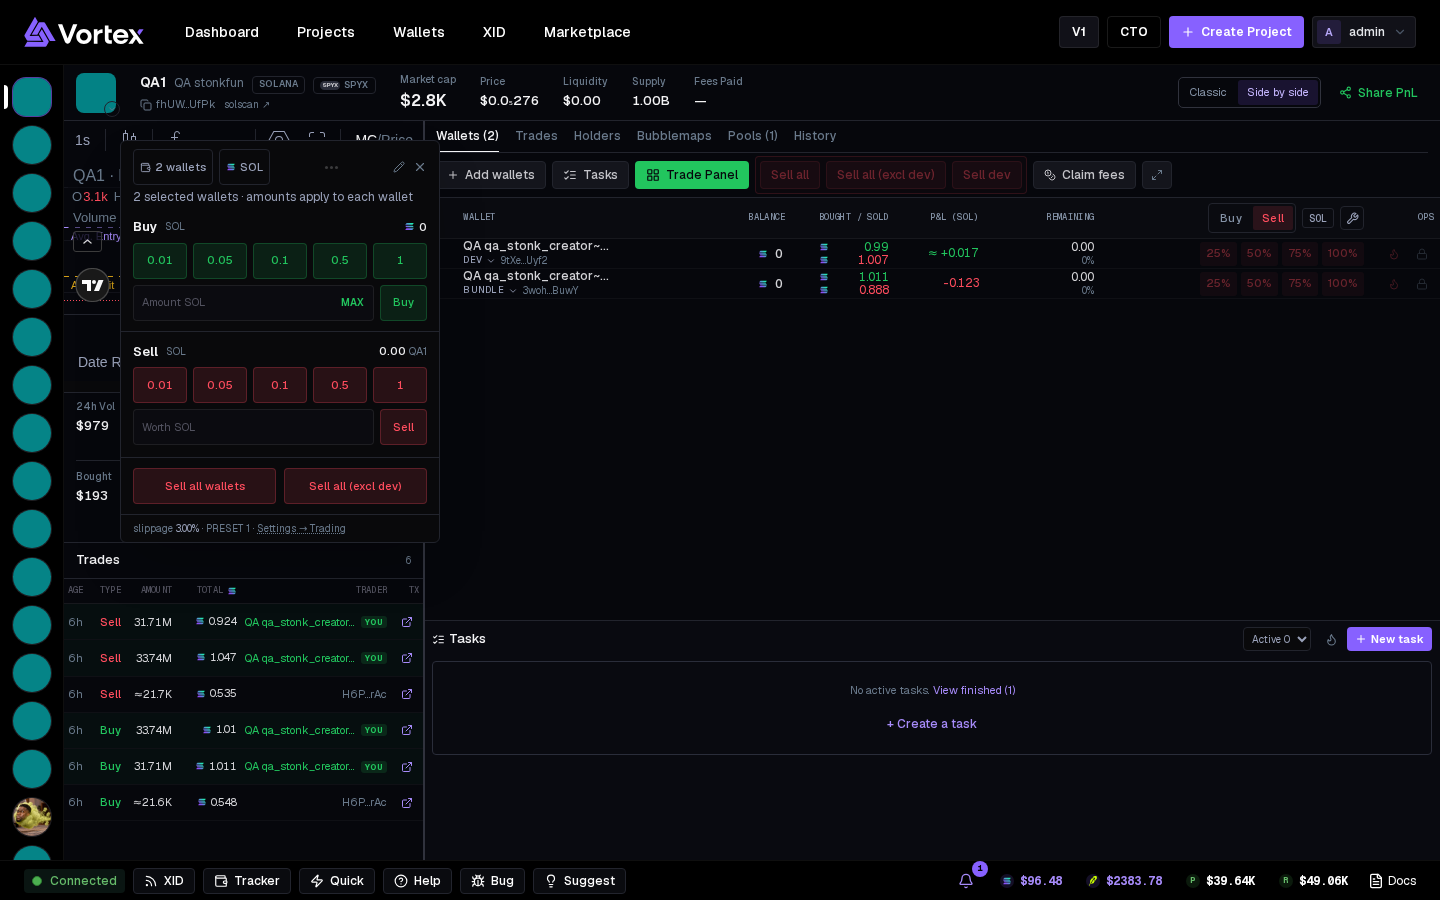This screenshot has width=1440, height=900.
Task: Click the Create Project button
Action: (x=1236, y=32)
